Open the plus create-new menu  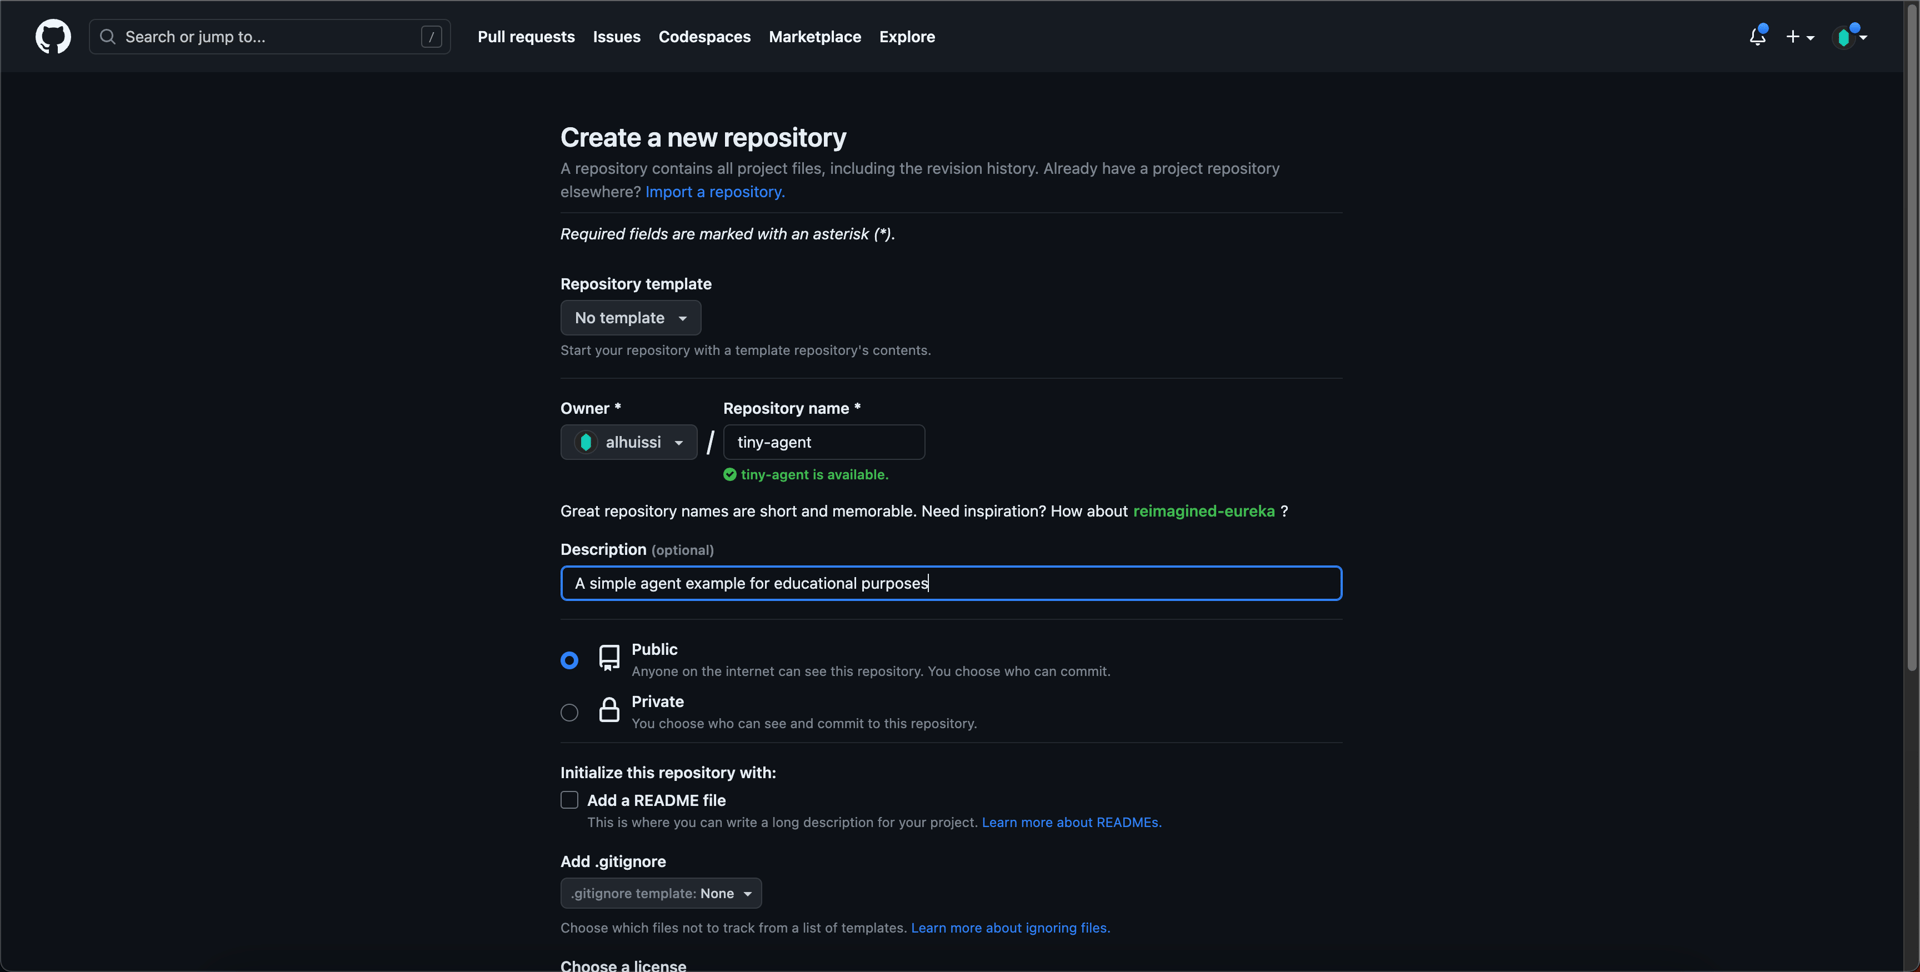pos(1799,37)
